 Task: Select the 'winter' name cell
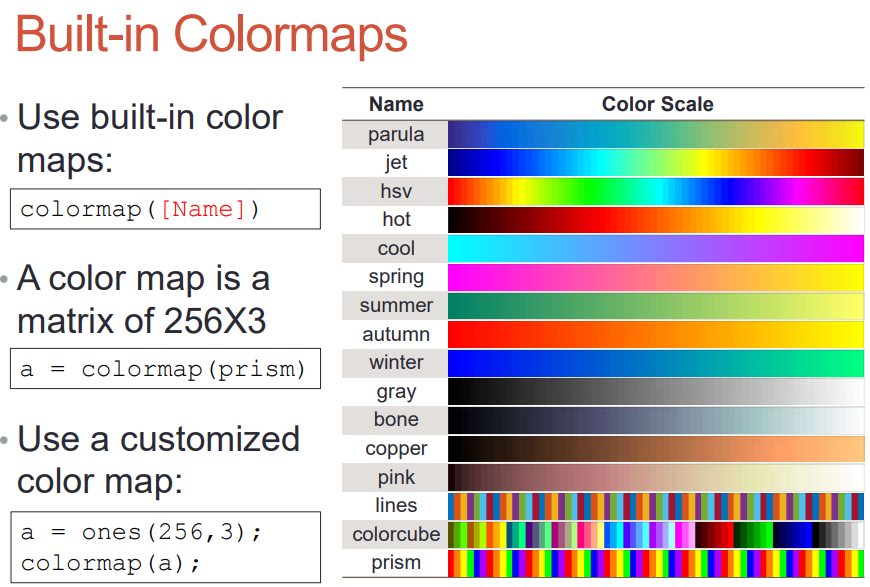coord(395,363)
